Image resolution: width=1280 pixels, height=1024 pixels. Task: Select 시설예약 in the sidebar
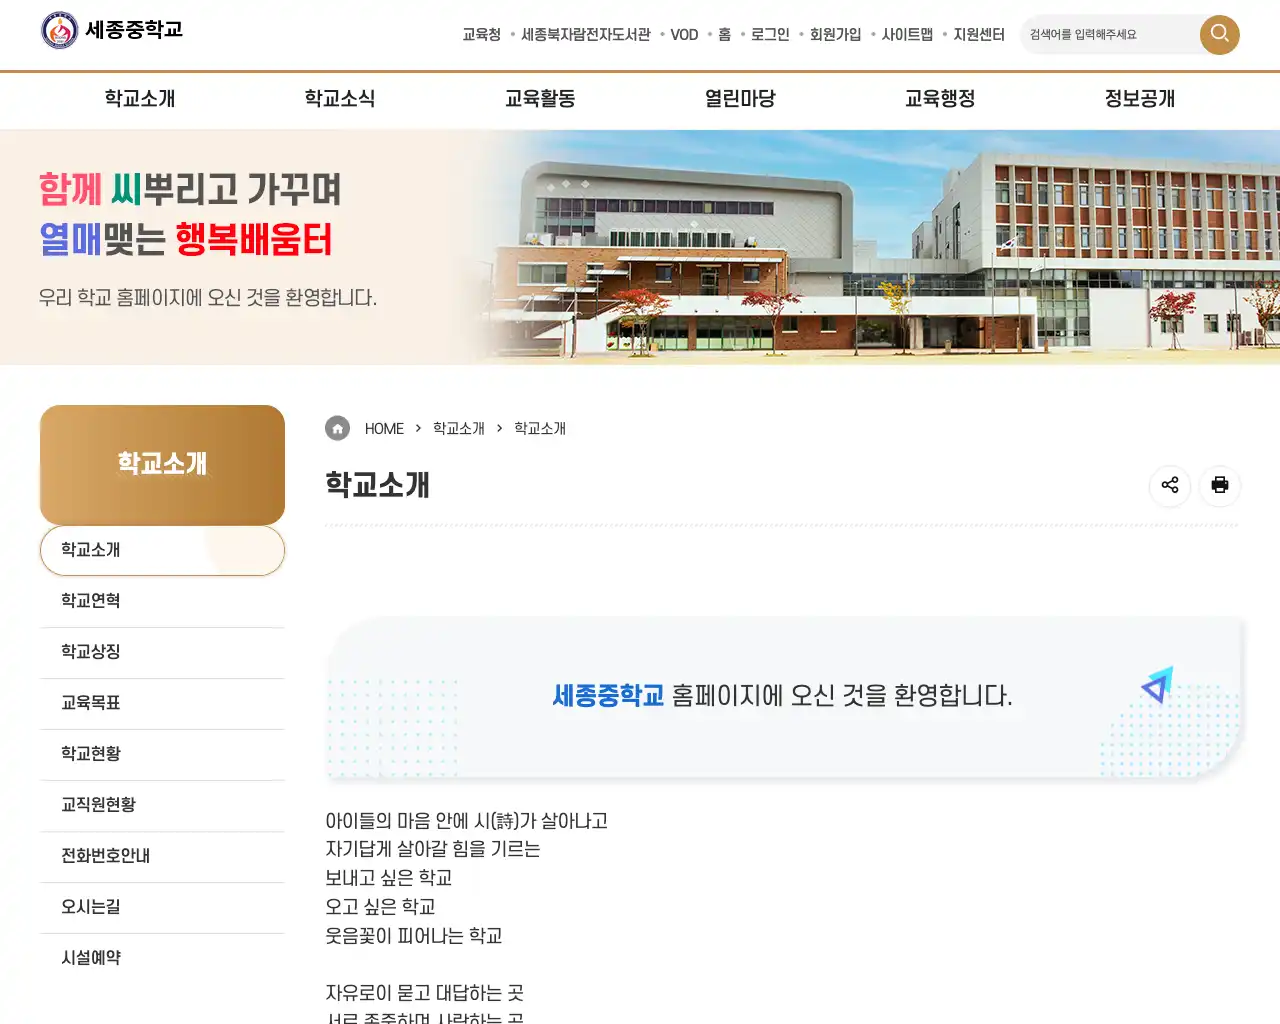coord(162,958)
